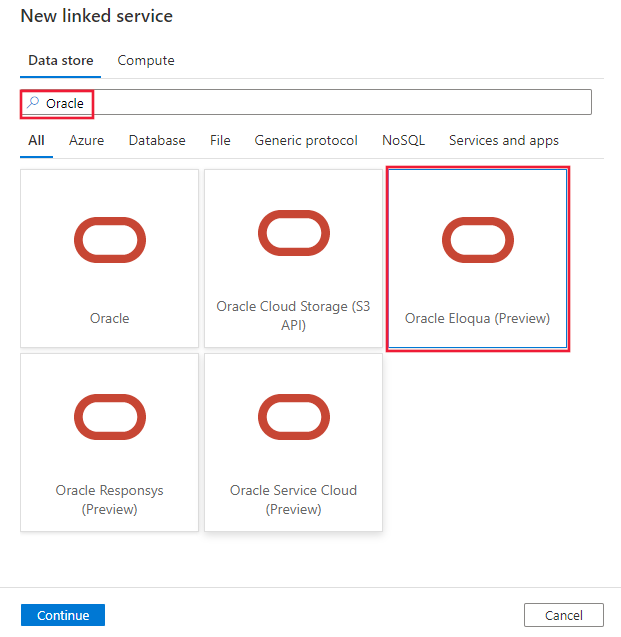Open the Generic protocol category
621x637 pixels.
click(x=306, y=141)
